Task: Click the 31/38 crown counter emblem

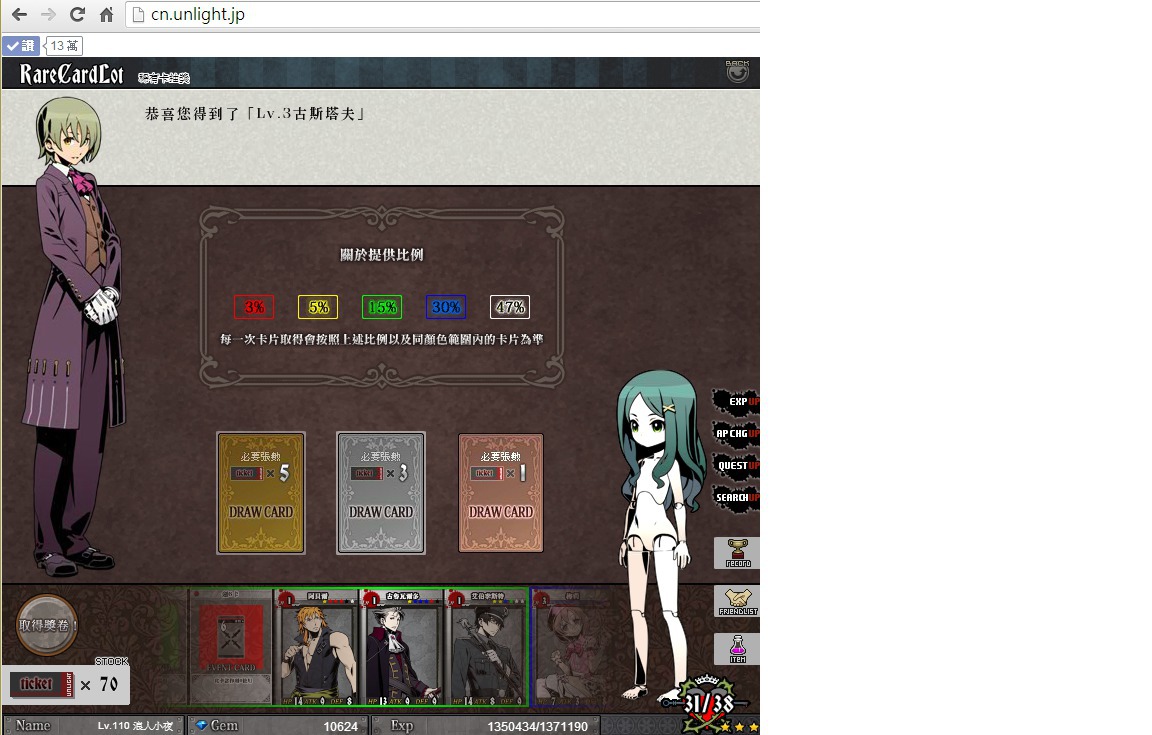Action: 708,704
